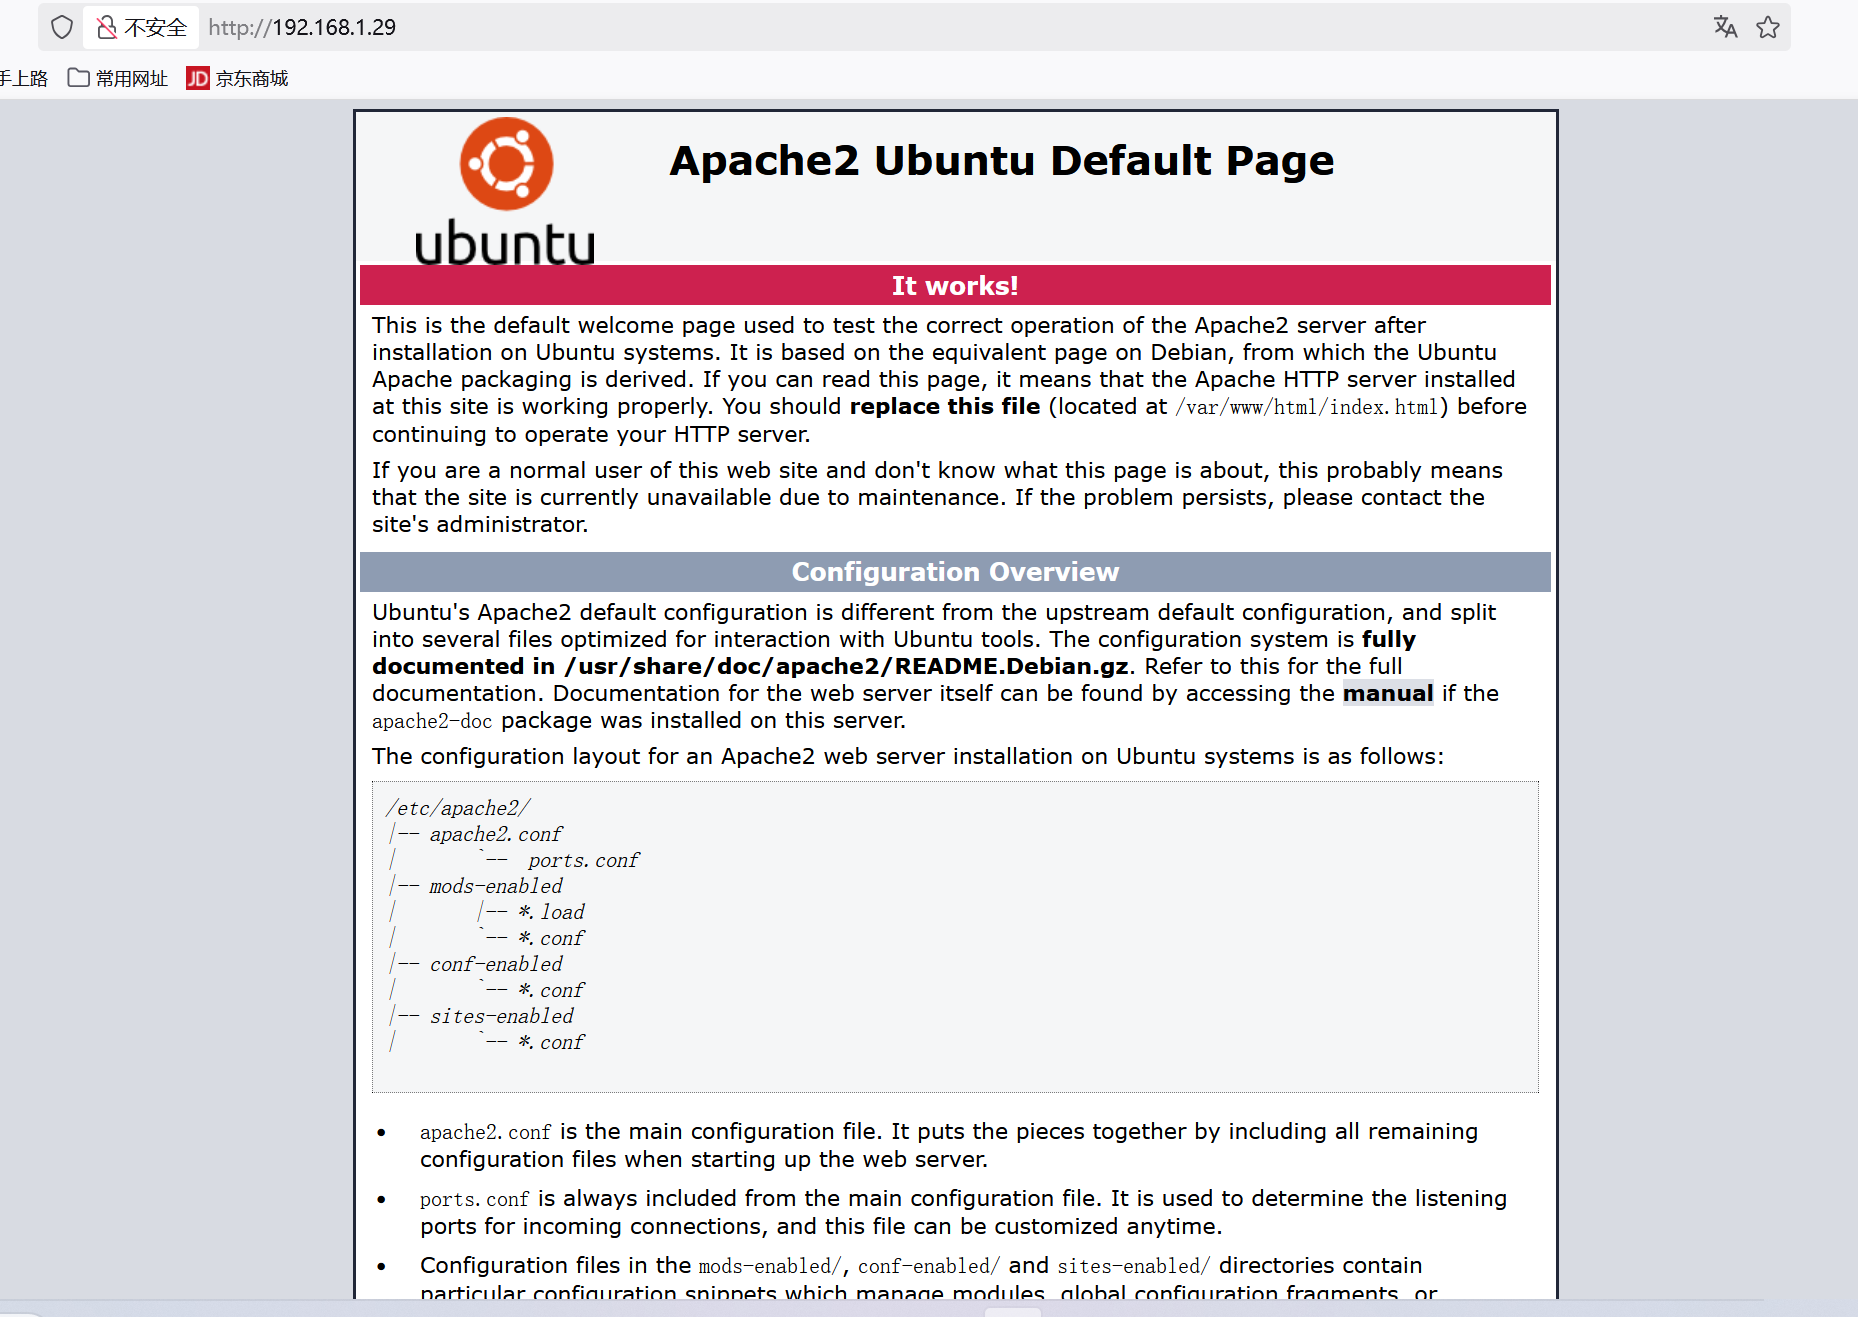The image size is (1858, 1317).
Task: Click /etc/apache2/ in the layout tree
Action: (458, 808)
